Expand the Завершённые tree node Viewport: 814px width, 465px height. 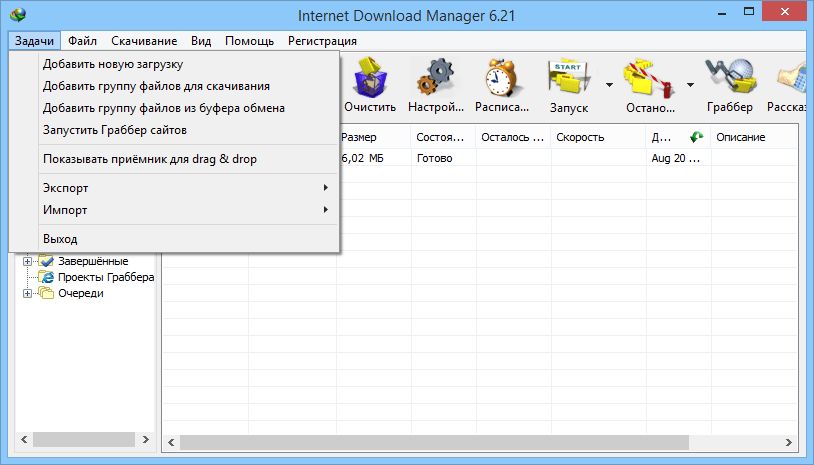point(28,262)
